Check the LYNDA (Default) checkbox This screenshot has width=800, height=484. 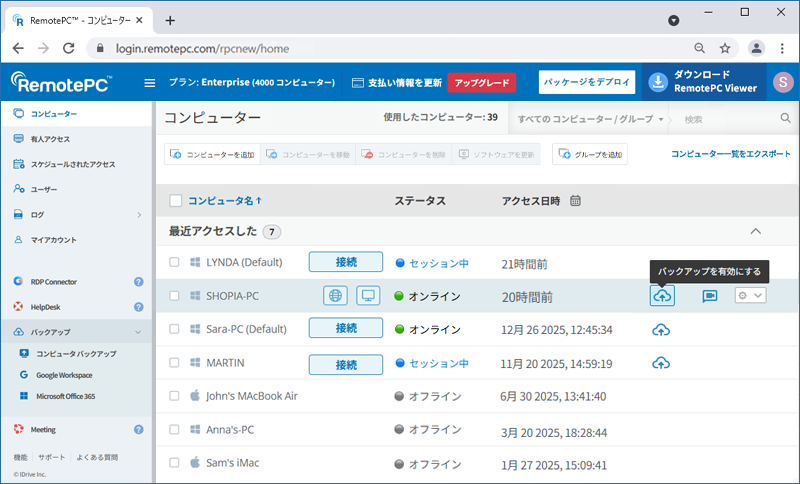click(174, 262)
